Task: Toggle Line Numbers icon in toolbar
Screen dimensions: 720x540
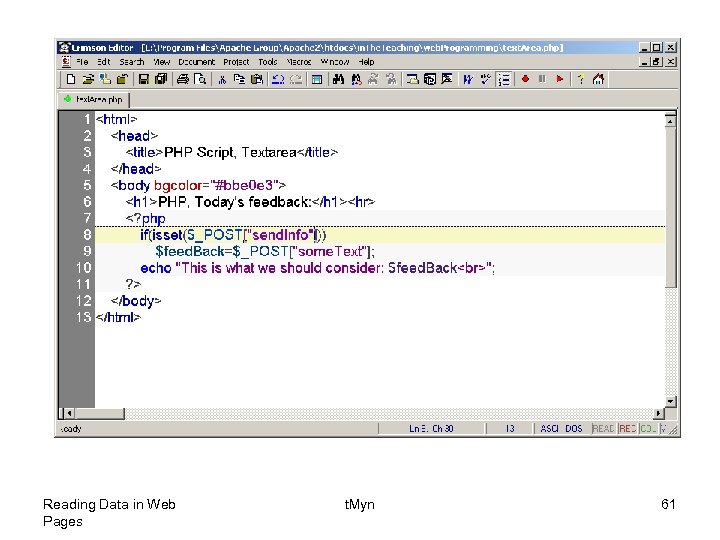Action: [504, 79]
